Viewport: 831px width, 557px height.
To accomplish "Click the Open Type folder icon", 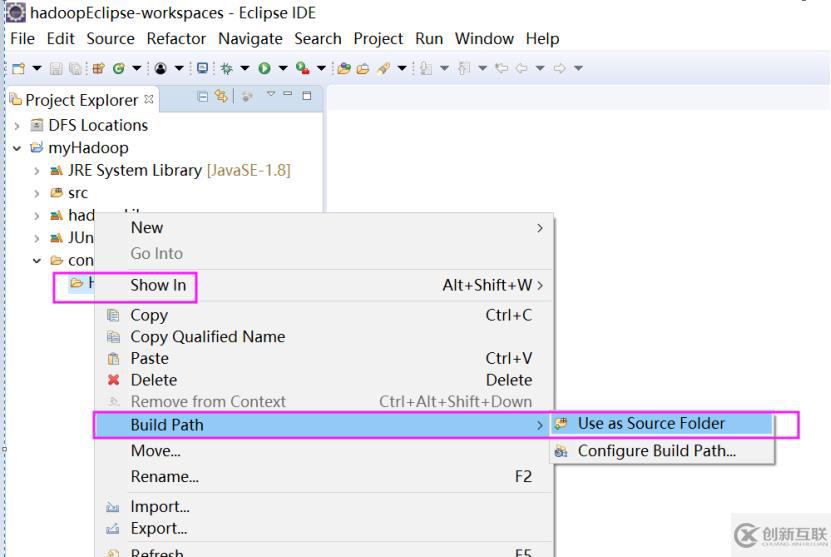I will pyautogui.click(x=344, y=68).
